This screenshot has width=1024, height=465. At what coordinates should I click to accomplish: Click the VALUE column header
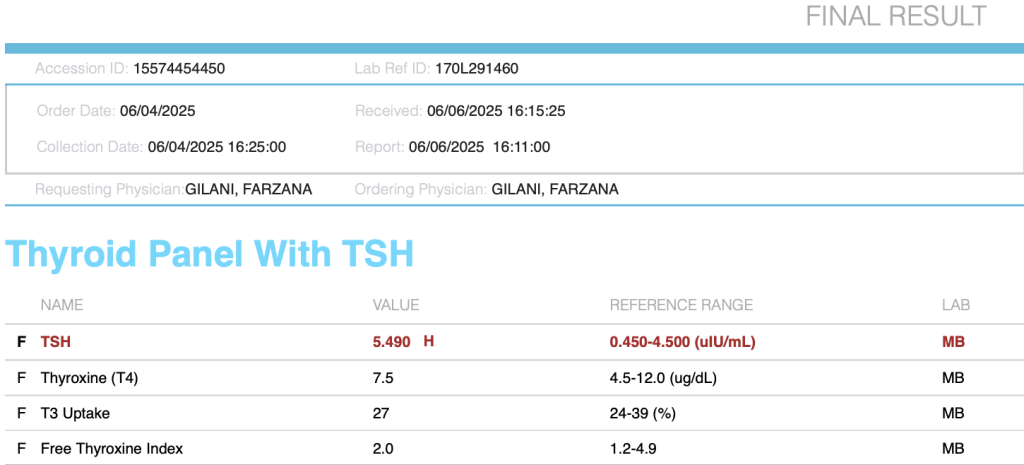[396, 305]
